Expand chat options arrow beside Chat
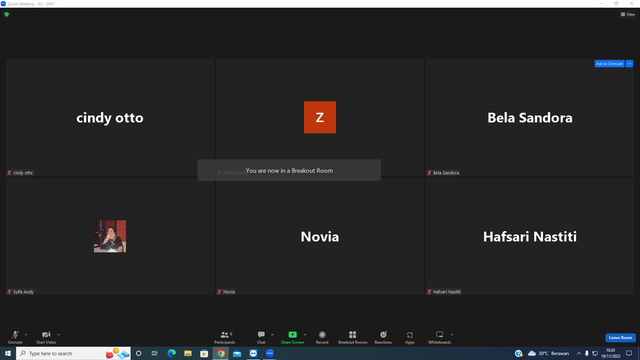This screenshot has width=640, height=360. [x=272, y=335]
